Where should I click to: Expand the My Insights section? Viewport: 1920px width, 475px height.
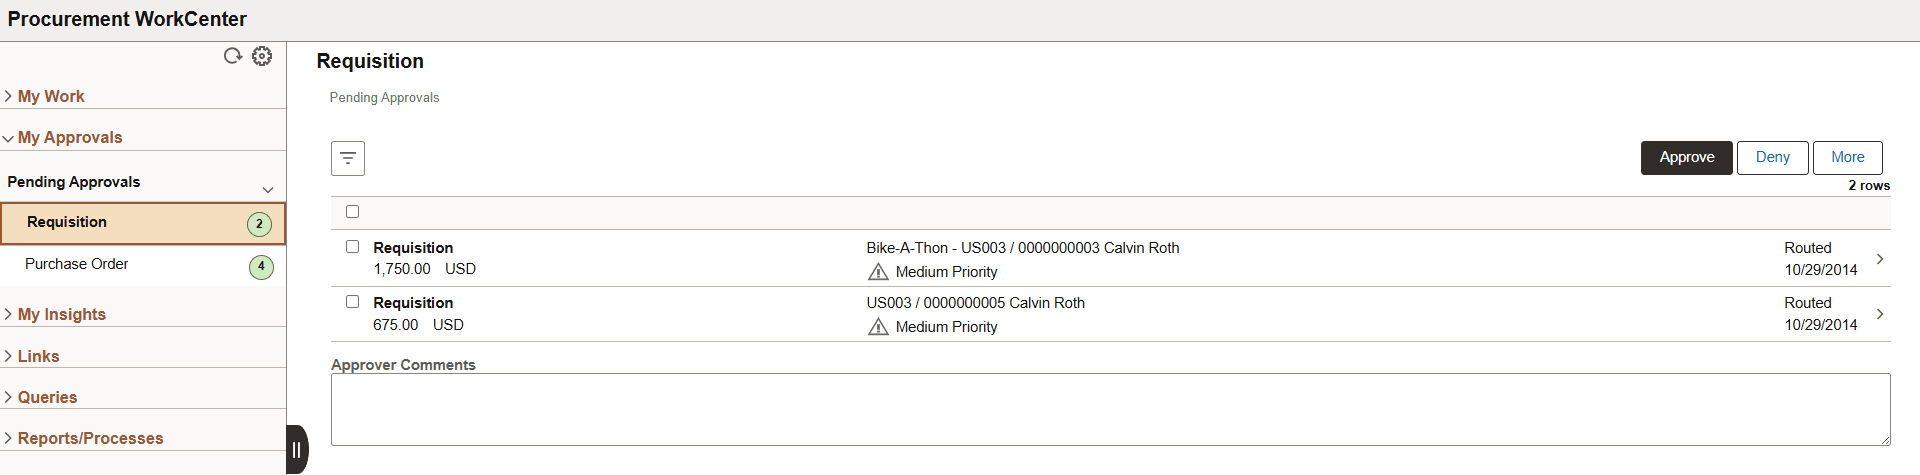[x=62, y=314]
